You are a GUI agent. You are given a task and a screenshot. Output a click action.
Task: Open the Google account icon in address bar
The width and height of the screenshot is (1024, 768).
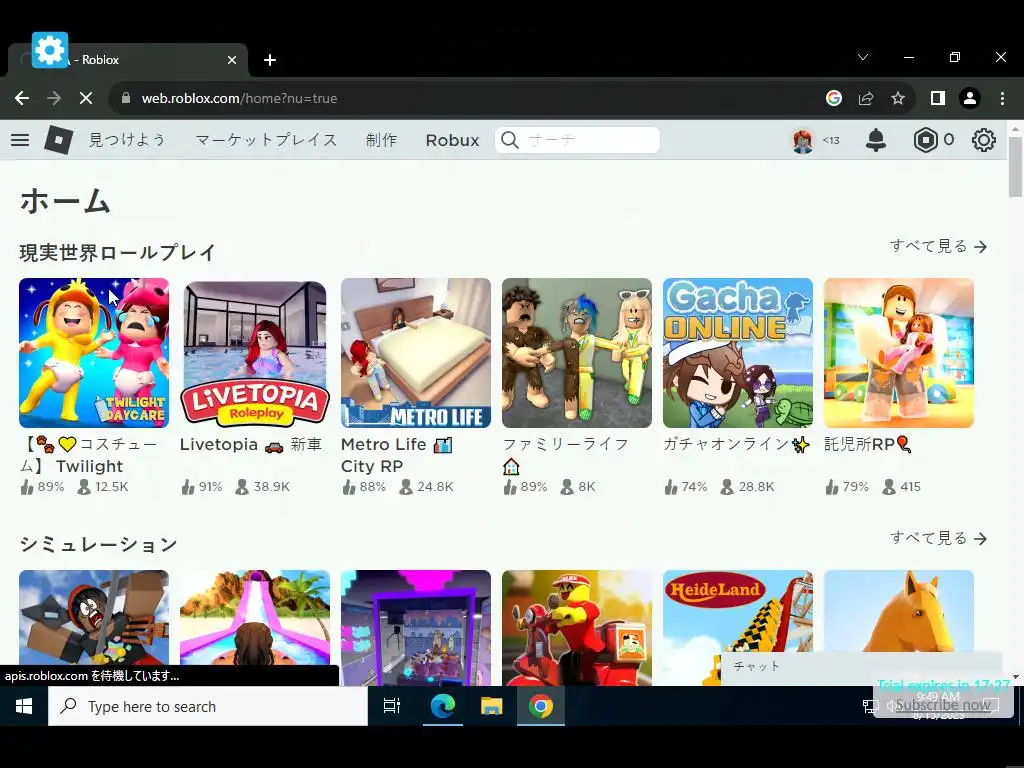coord(834,98)
